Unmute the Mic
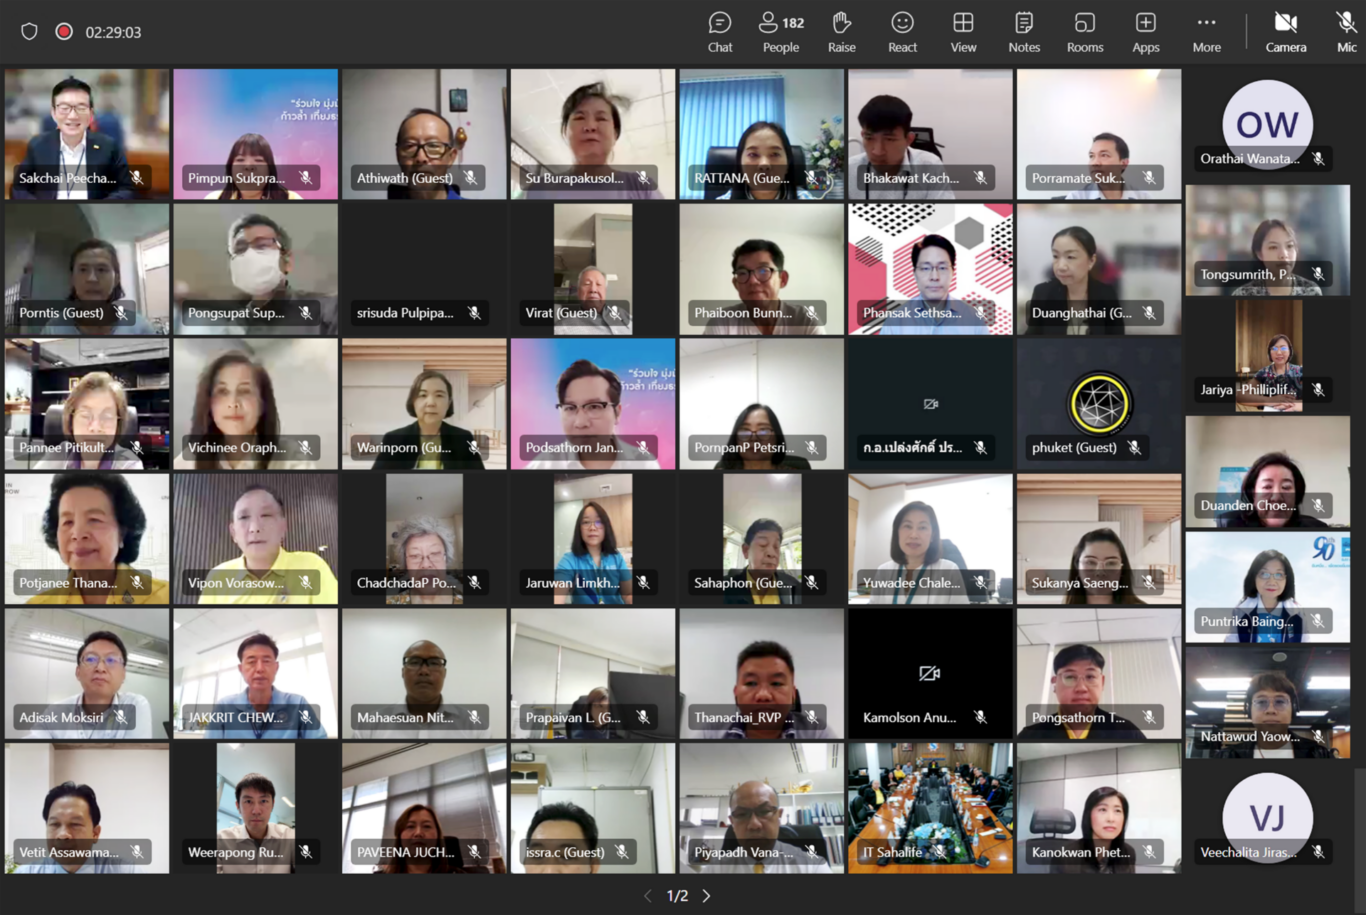The image size is (1366, 915). (1346, 32)
